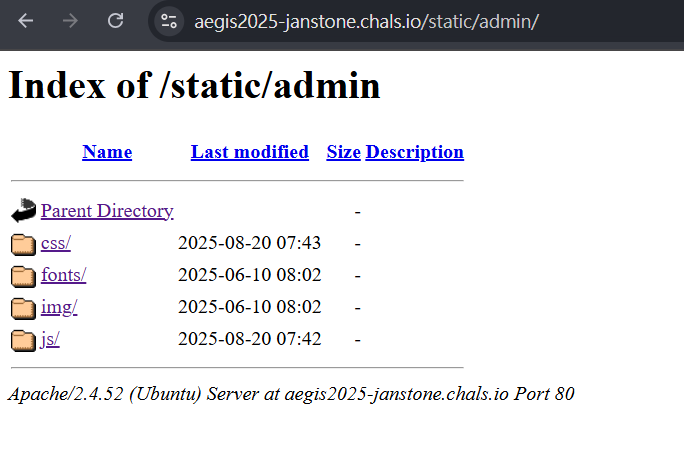Image resolution: width=684 pixels, height=449 pixels.
Task: Click the js folder icon
Action: (x=23, y=340)
